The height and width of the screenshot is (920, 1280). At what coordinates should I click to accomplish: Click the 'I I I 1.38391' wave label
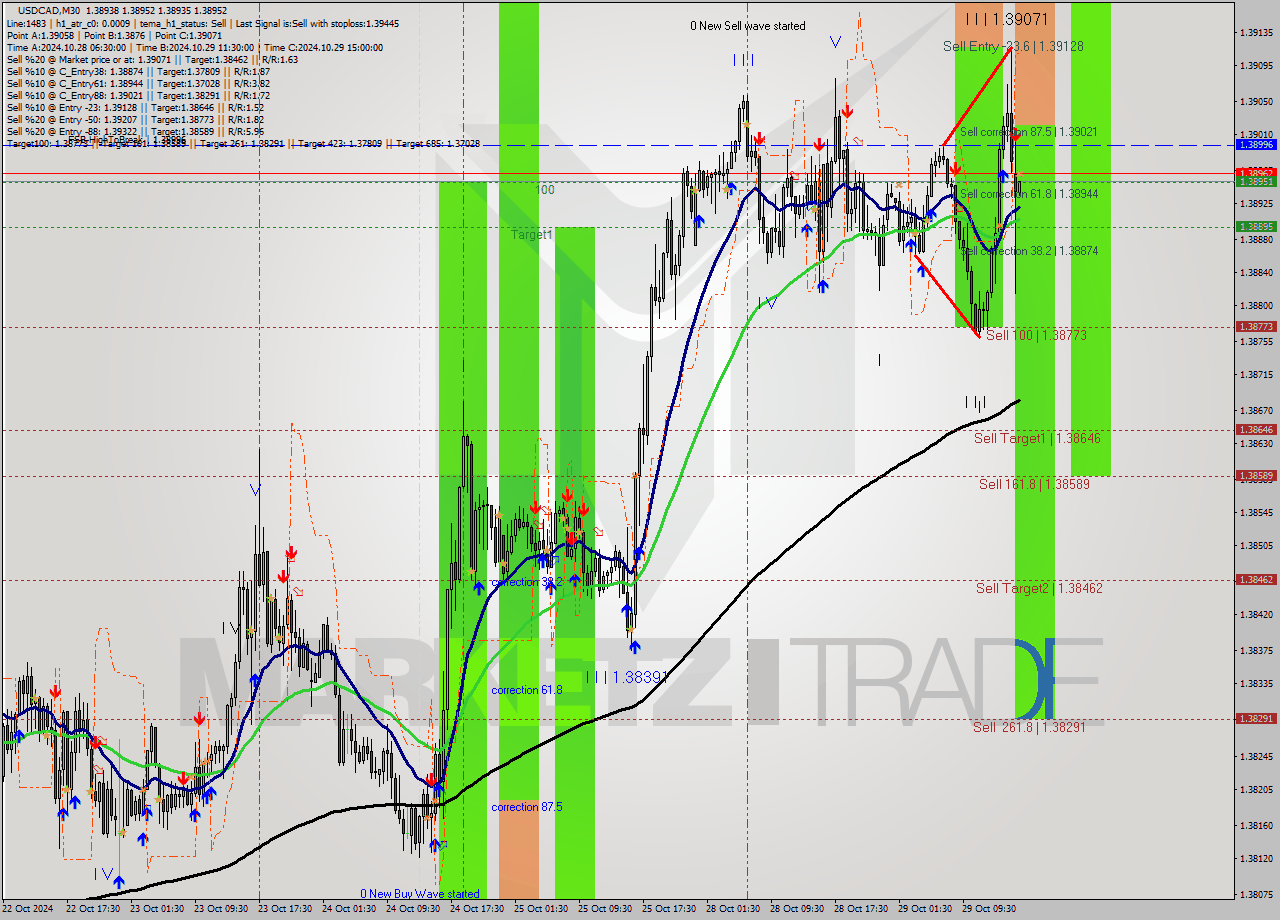click(x=627, y=677)
